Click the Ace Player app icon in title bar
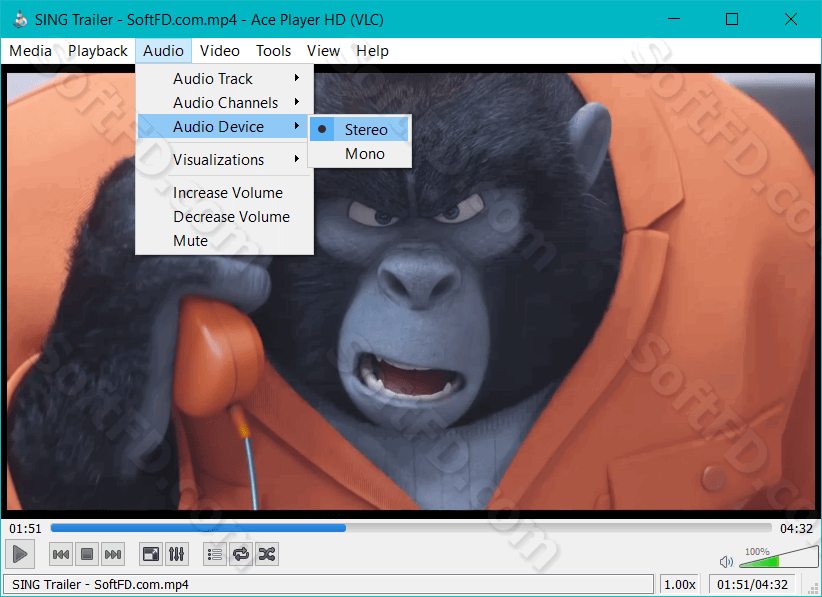The image size is (822, 597). [21, 19]
